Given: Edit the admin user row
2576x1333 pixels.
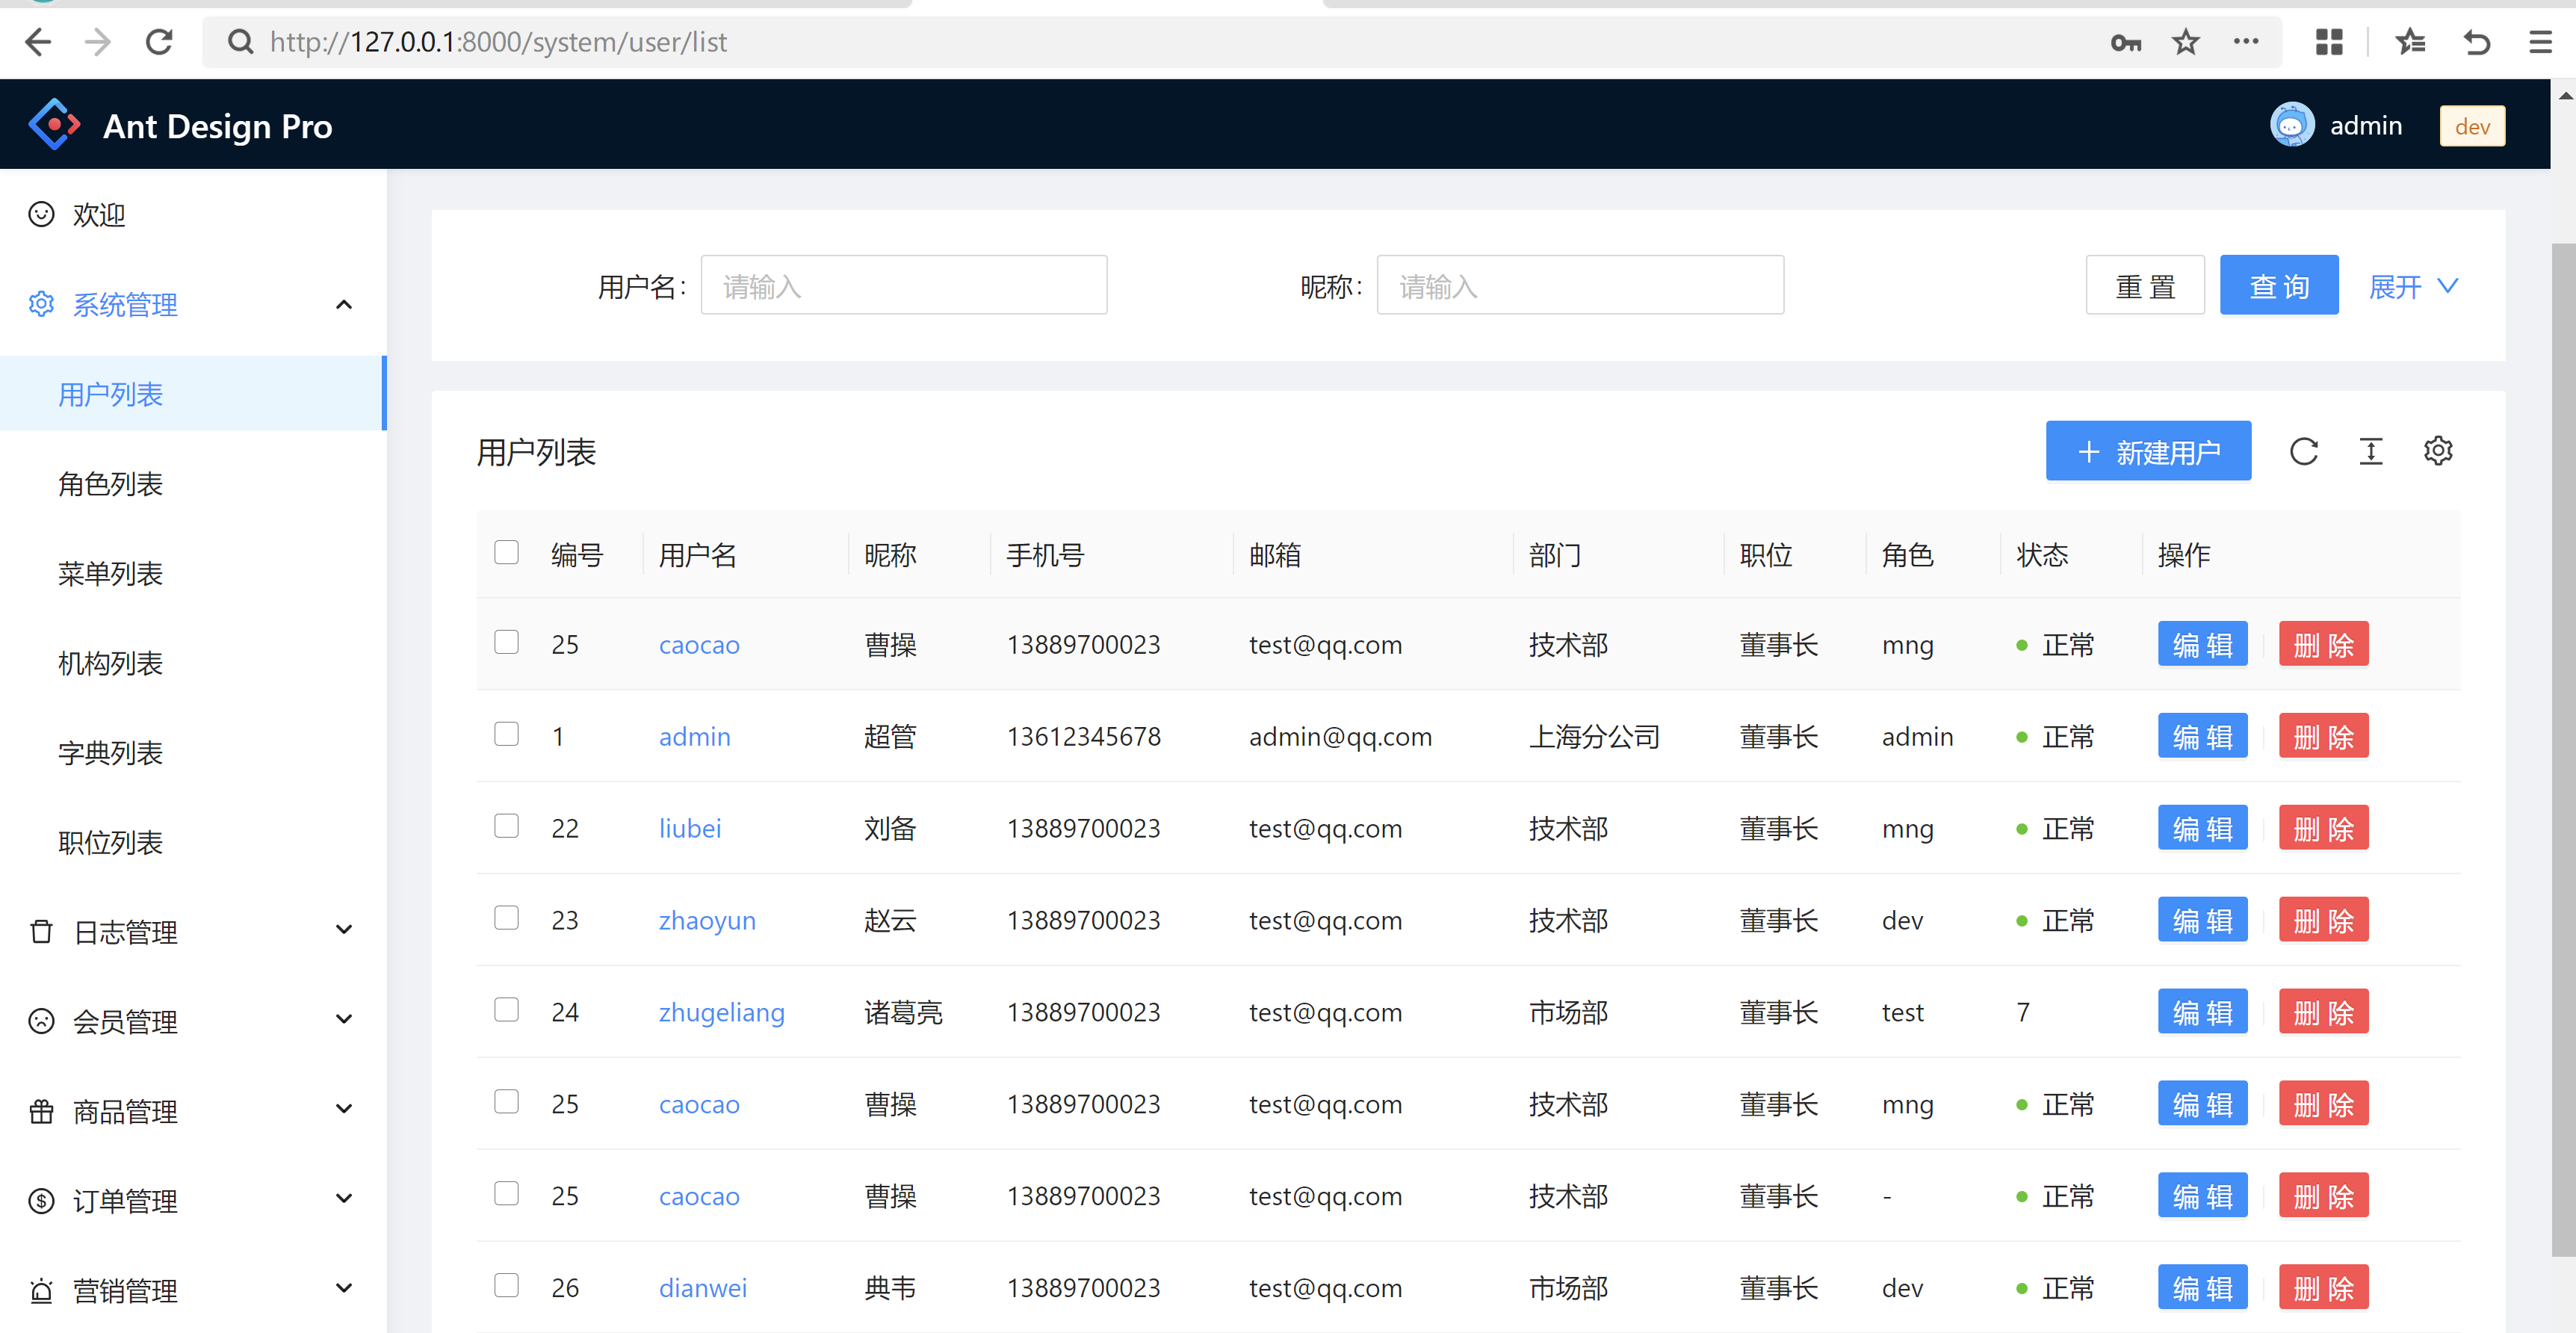Looking at the screenshot, I should (2202, 736).
